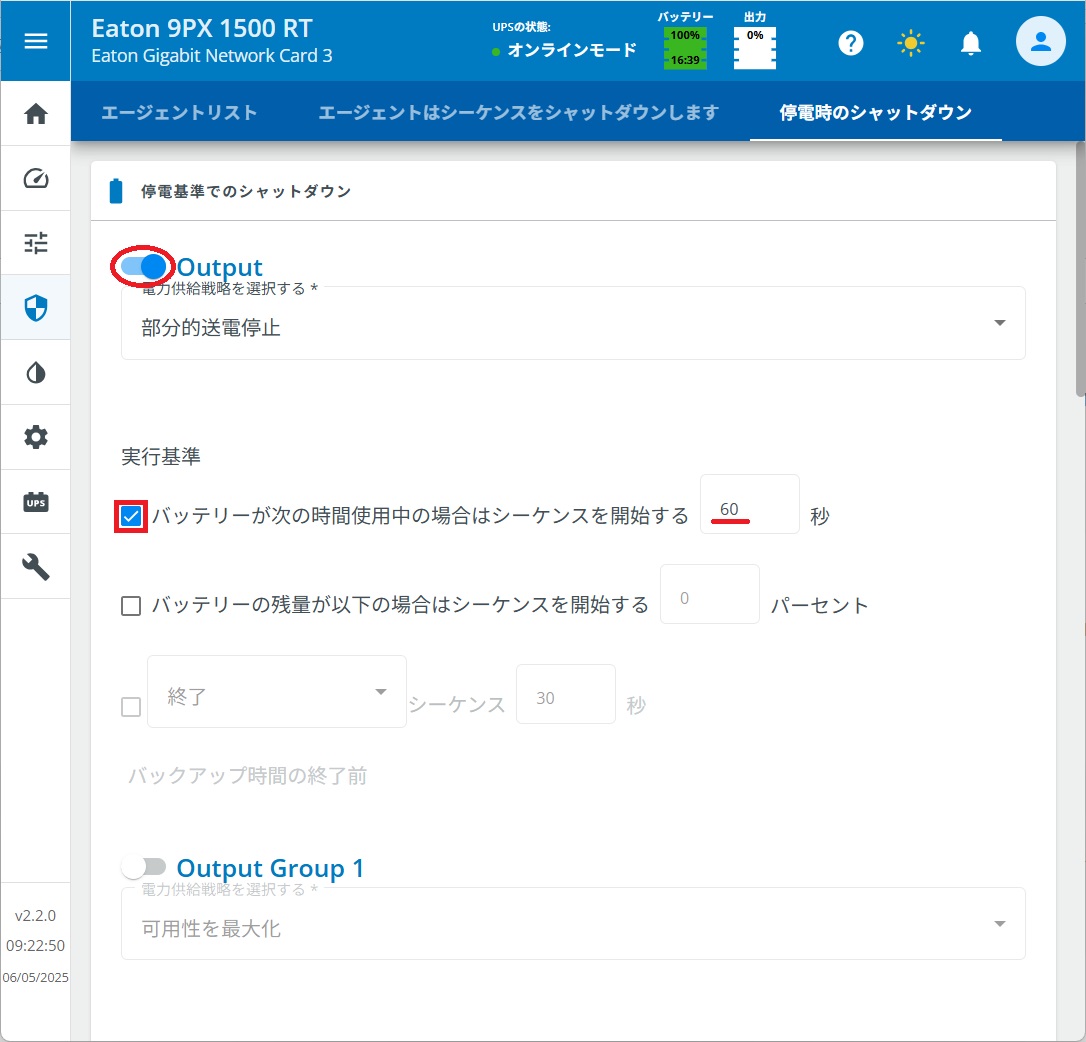Screen dimensions: 1086x1042
Task: Click the v2.2.0 version text
Action: click(x=35, y=915)
